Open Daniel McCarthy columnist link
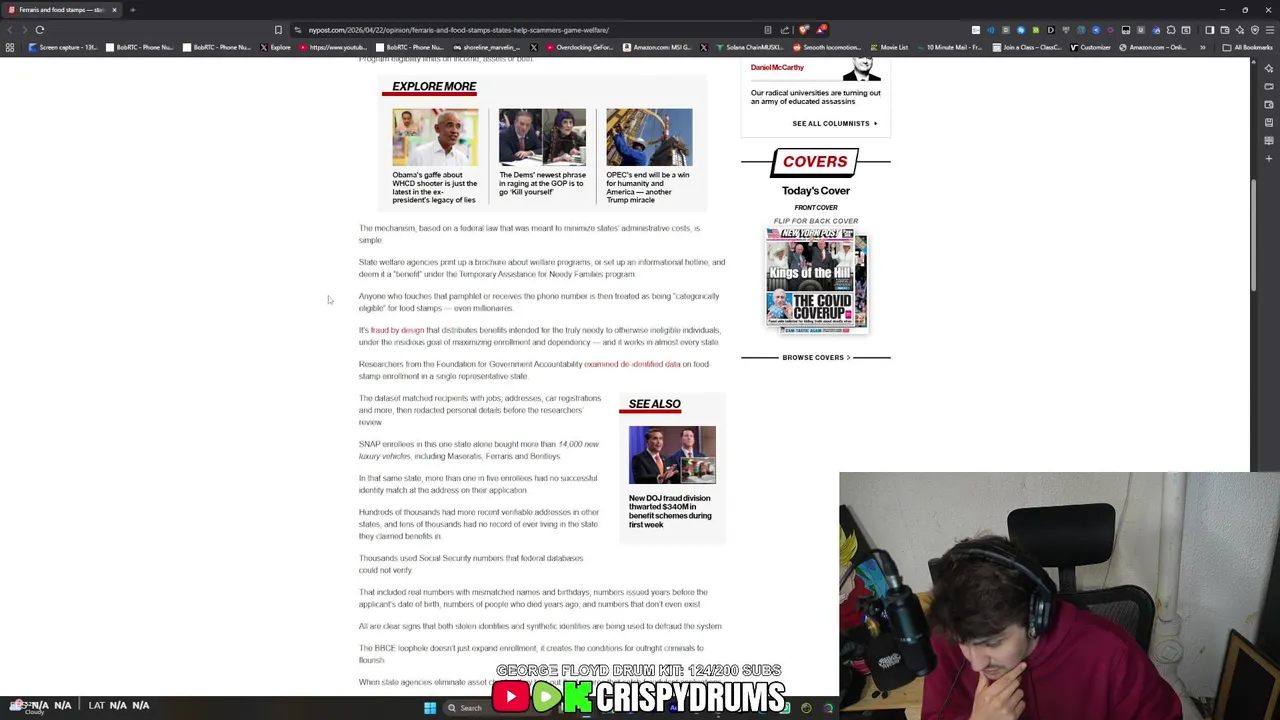The height and width of the screenshot is (720, 1280). pyautogui.click(x=777, y=67)
